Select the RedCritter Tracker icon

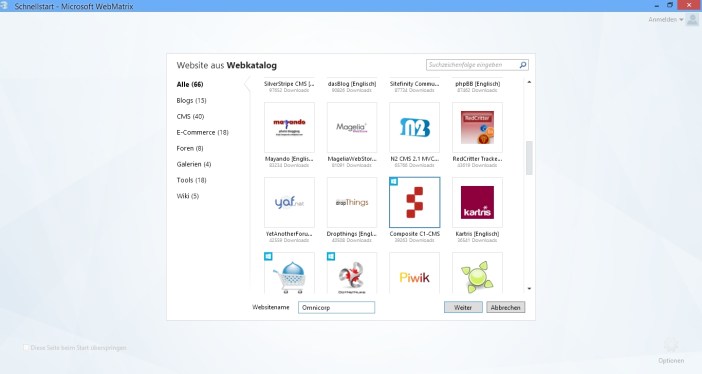477,128
